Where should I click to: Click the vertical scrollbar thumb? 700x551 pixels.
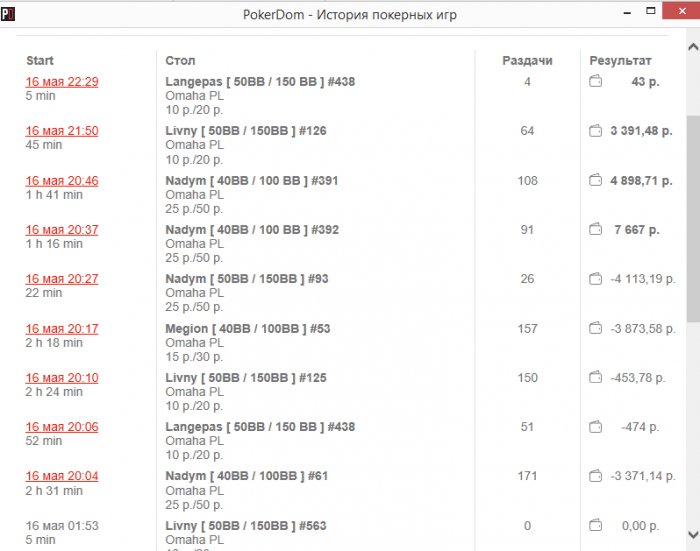click(693, 218)
